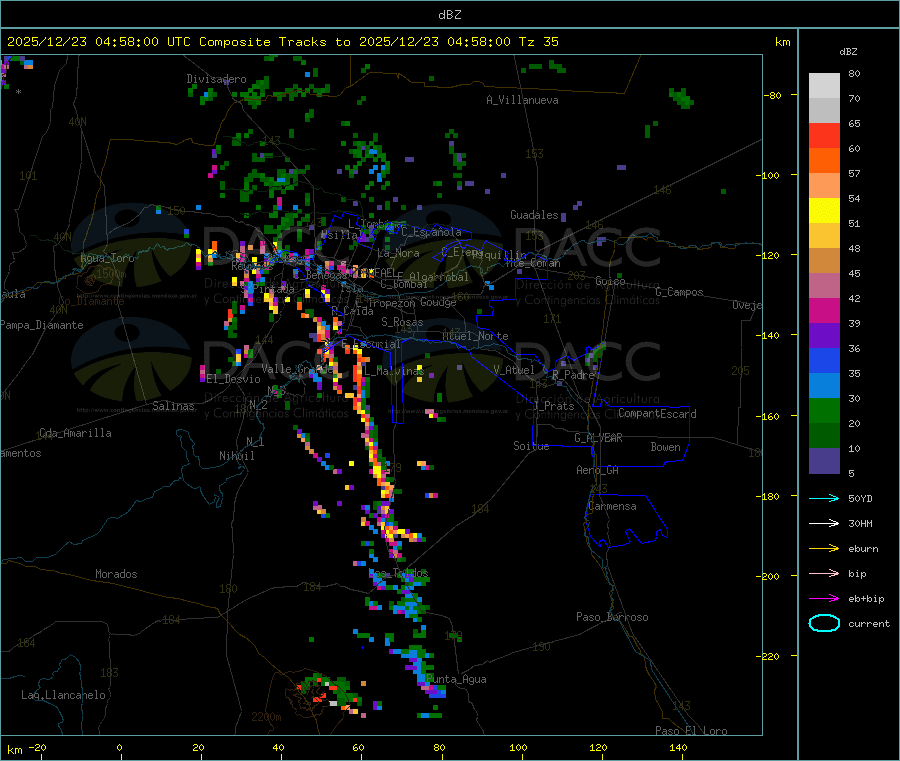Image resolution: width=900 pixels, height=761 pixels.
Task: Click the 'Divisadero' map label
Action: [216, 79]
